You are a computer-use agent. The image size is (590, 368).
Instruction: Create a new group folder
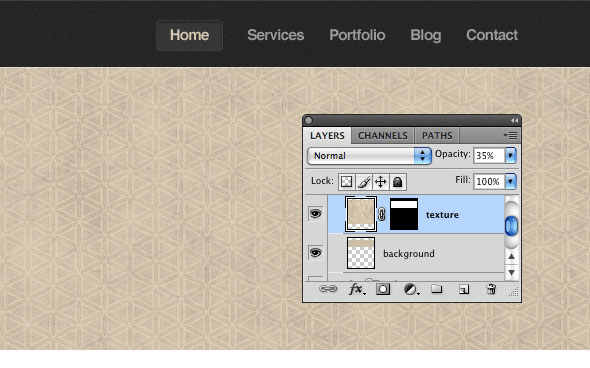(x=436, y=289)
